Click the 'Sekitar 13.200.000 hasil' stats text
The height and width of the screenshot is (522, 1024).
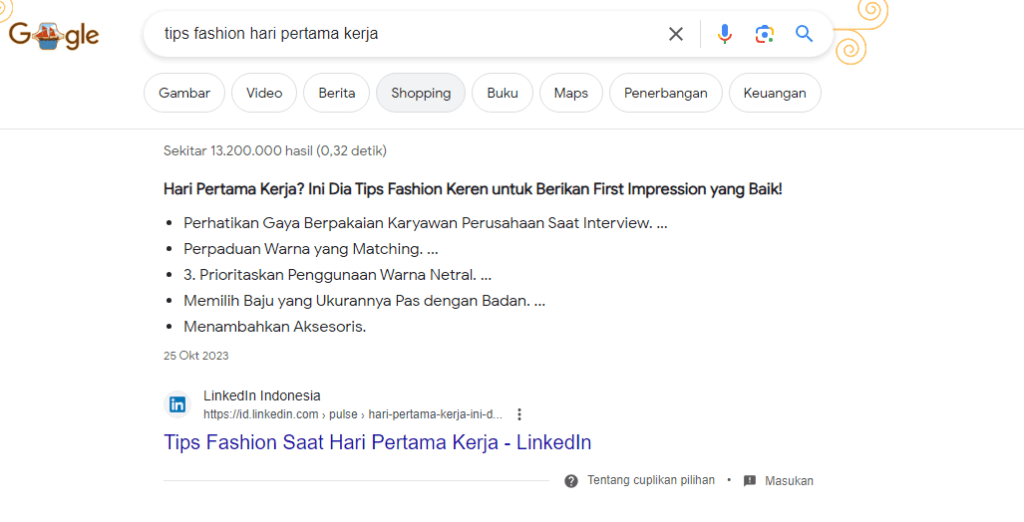click(275, 151)
